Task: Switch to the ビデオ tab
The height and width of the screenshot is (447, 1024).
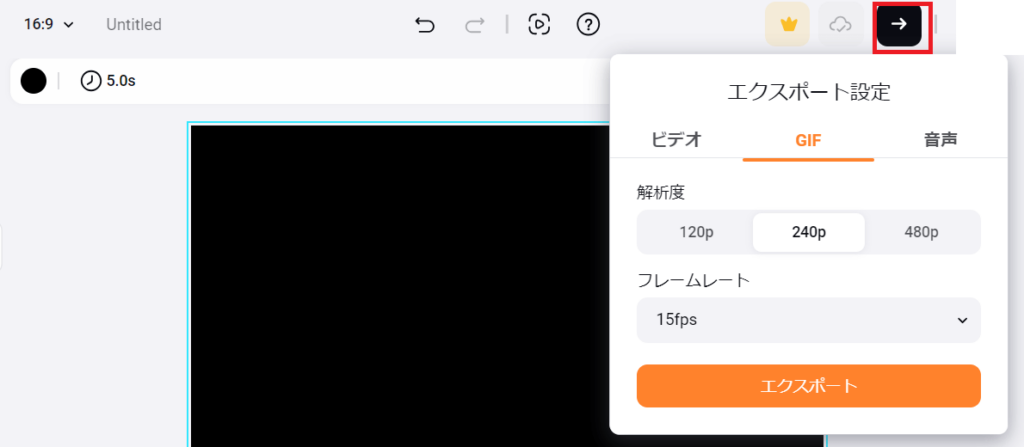Action: point(677,139)
